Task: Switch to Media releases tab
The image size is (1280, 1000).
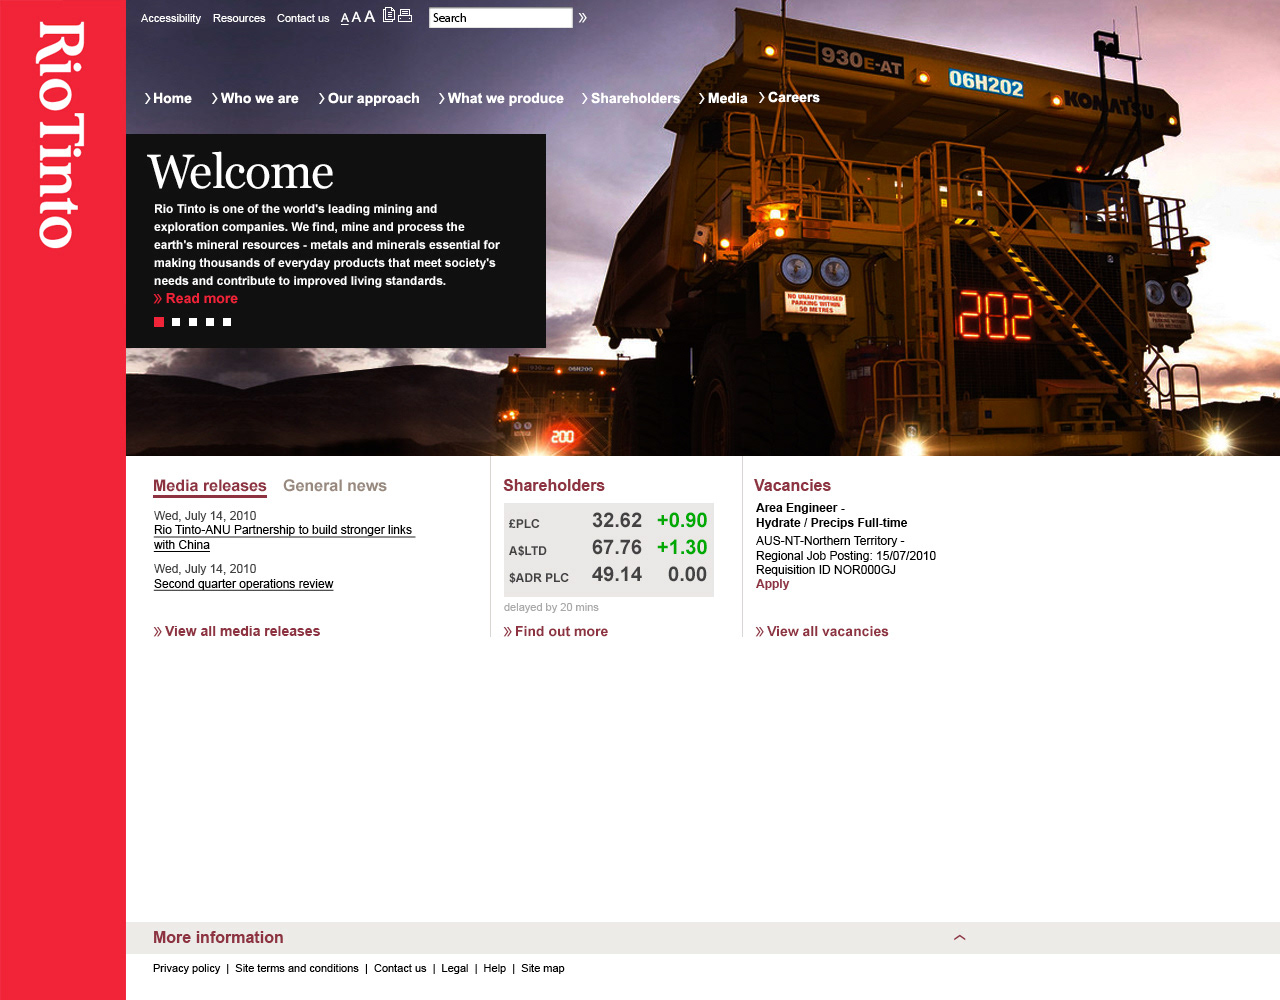Action: [x=210, y=486]
